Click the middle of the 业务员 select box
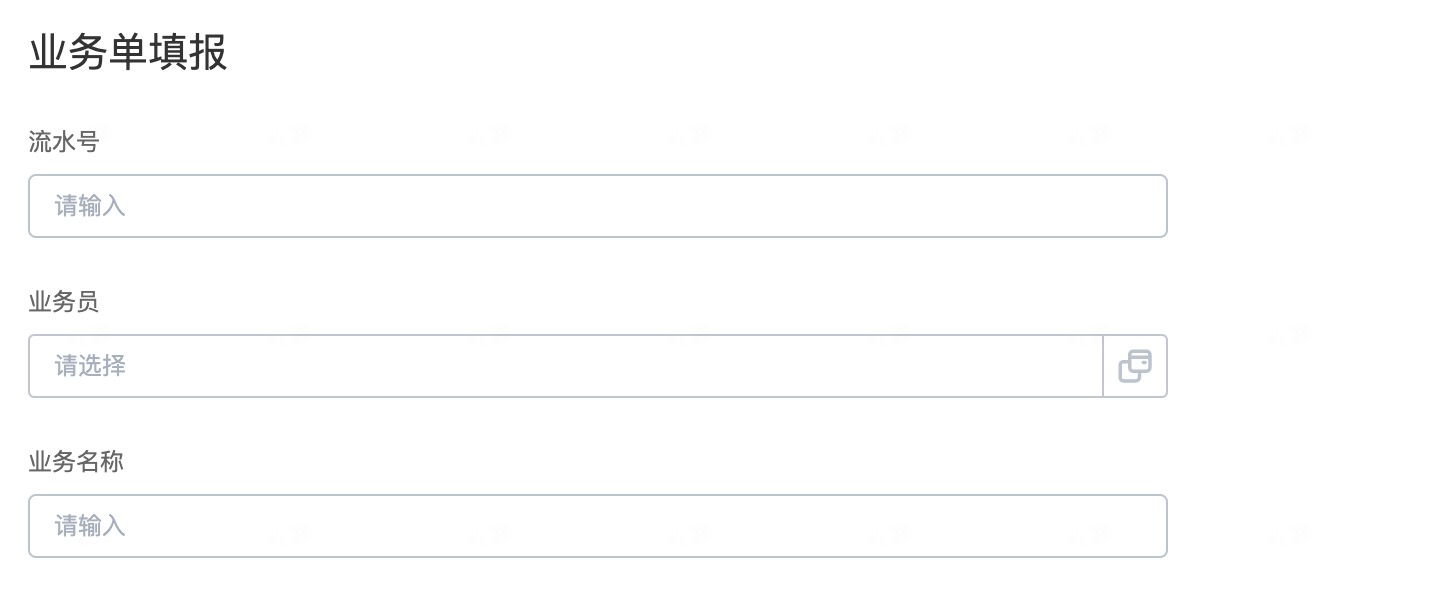 coord(565,366)
